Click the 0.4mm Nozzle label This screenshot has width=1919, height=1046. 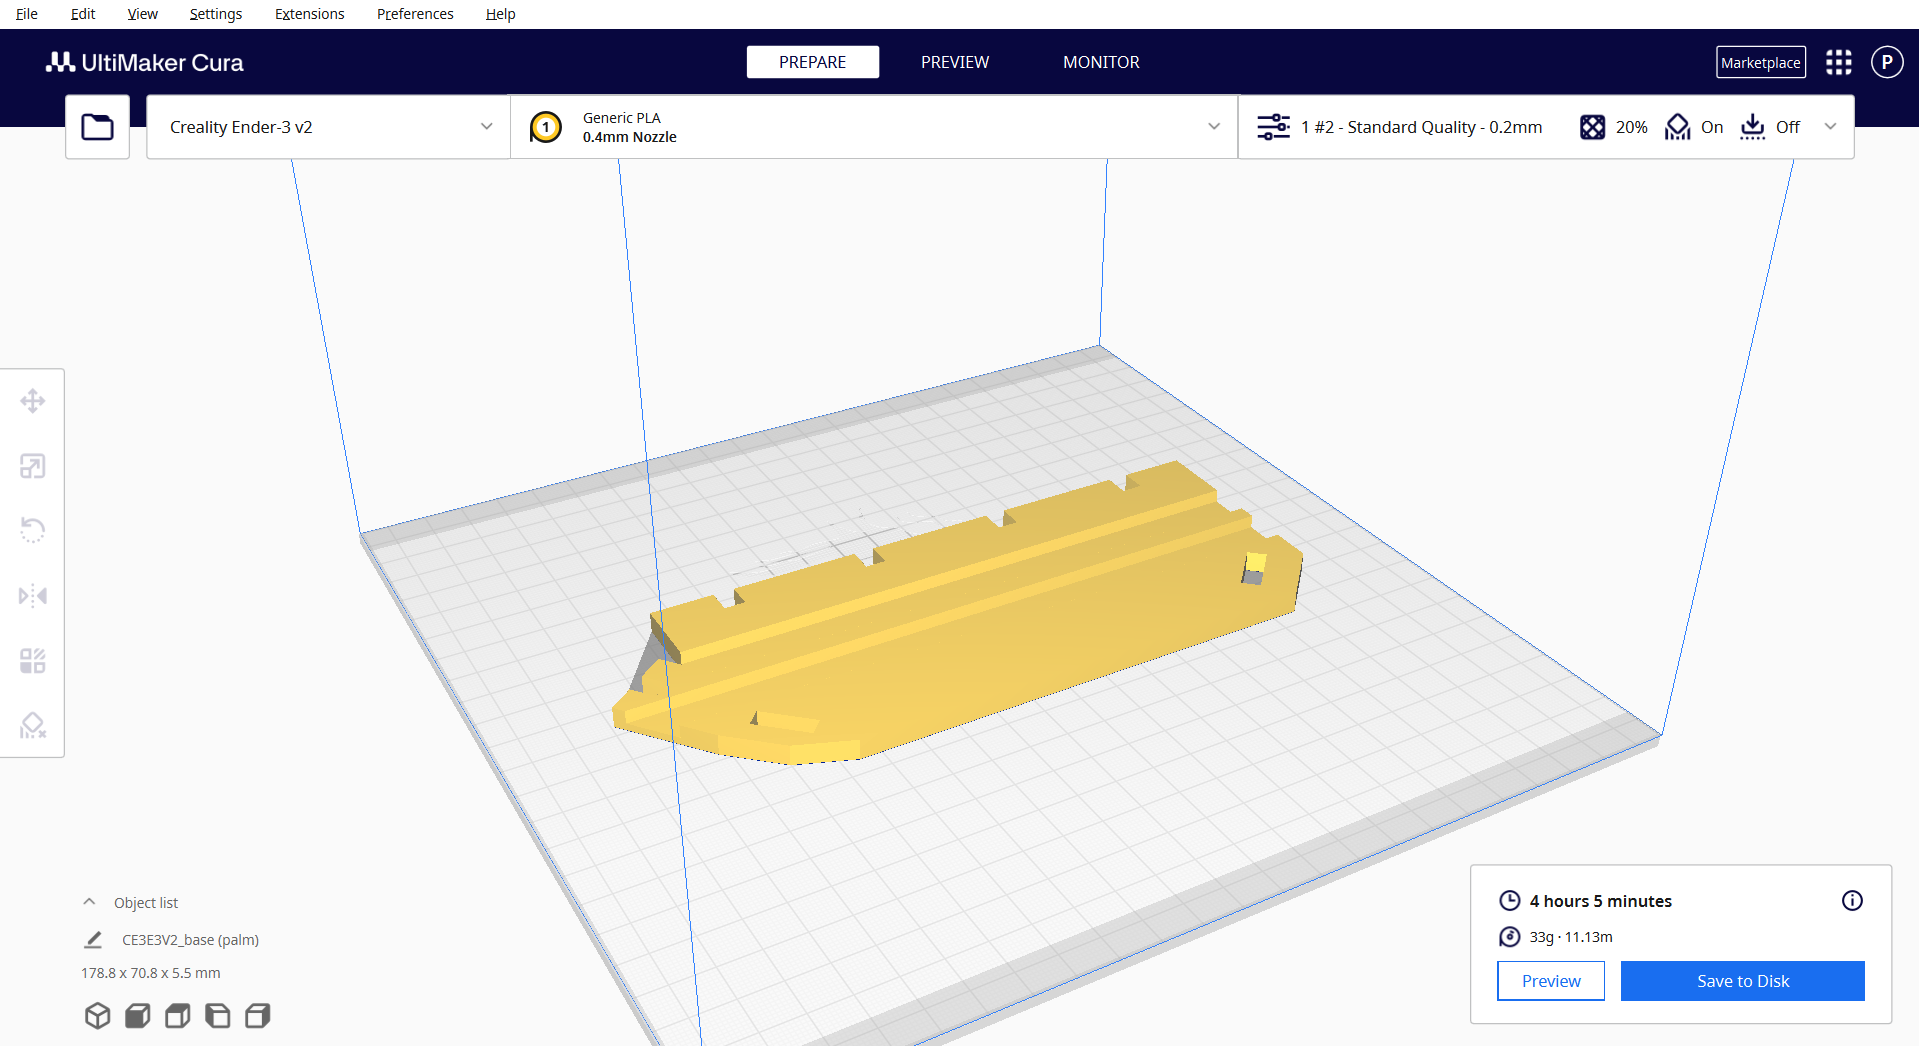click(629, 137)
